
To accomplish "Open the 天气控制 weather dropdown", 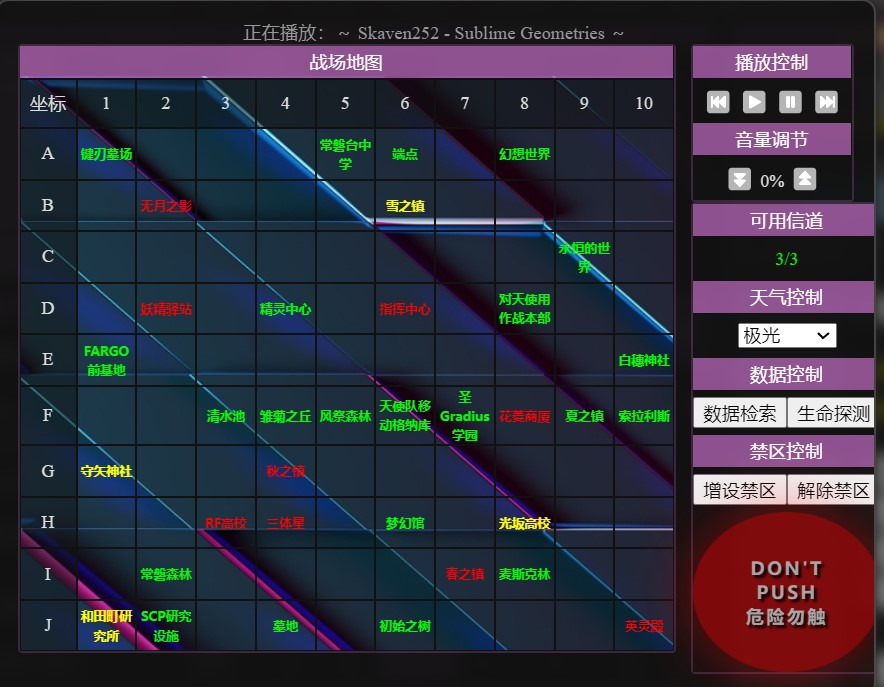I will pyautogui.click(x=787, y=336).
